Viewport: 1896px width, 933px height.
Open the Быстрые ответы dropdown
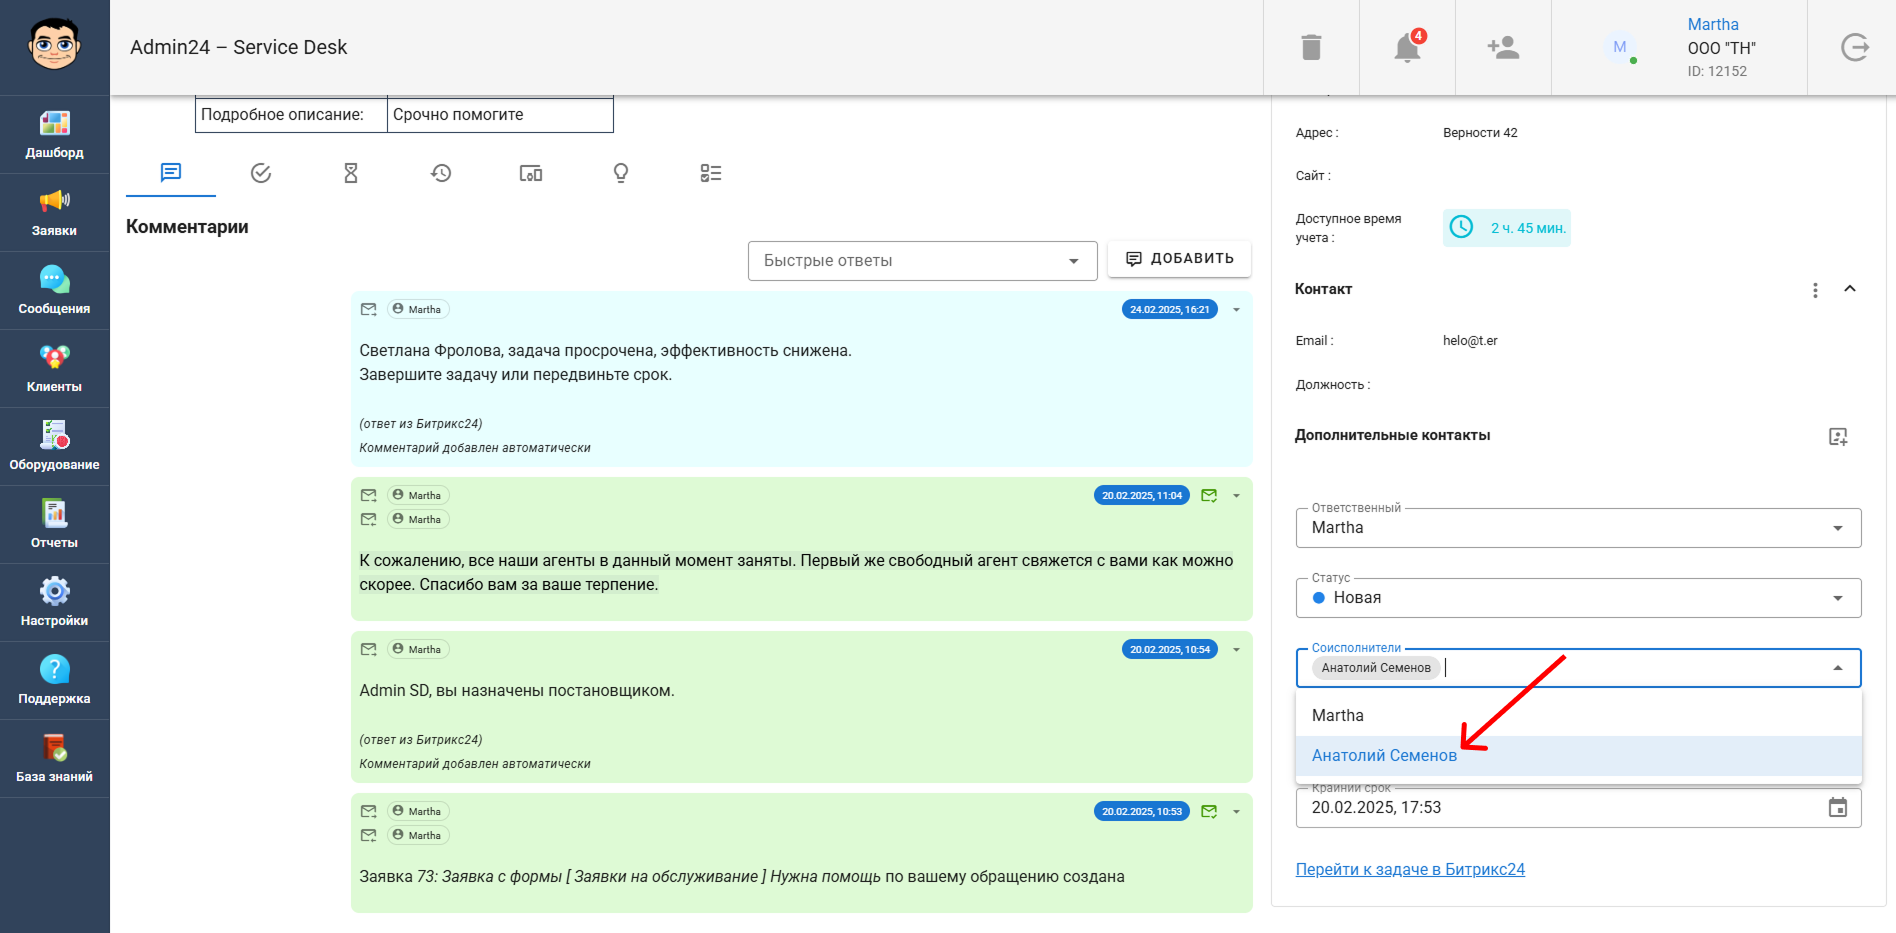[x=922, y=261]
